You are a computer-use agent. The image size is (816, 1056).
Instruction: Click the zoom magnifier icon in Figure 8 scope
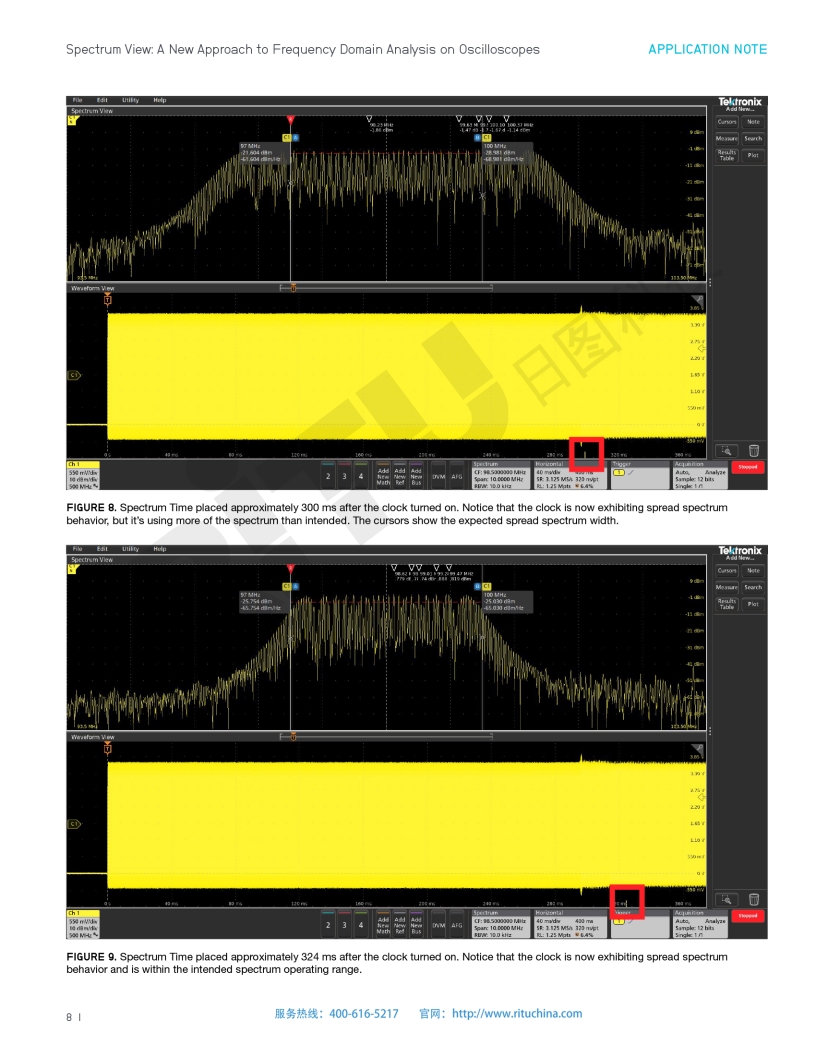tap(727, 451)
